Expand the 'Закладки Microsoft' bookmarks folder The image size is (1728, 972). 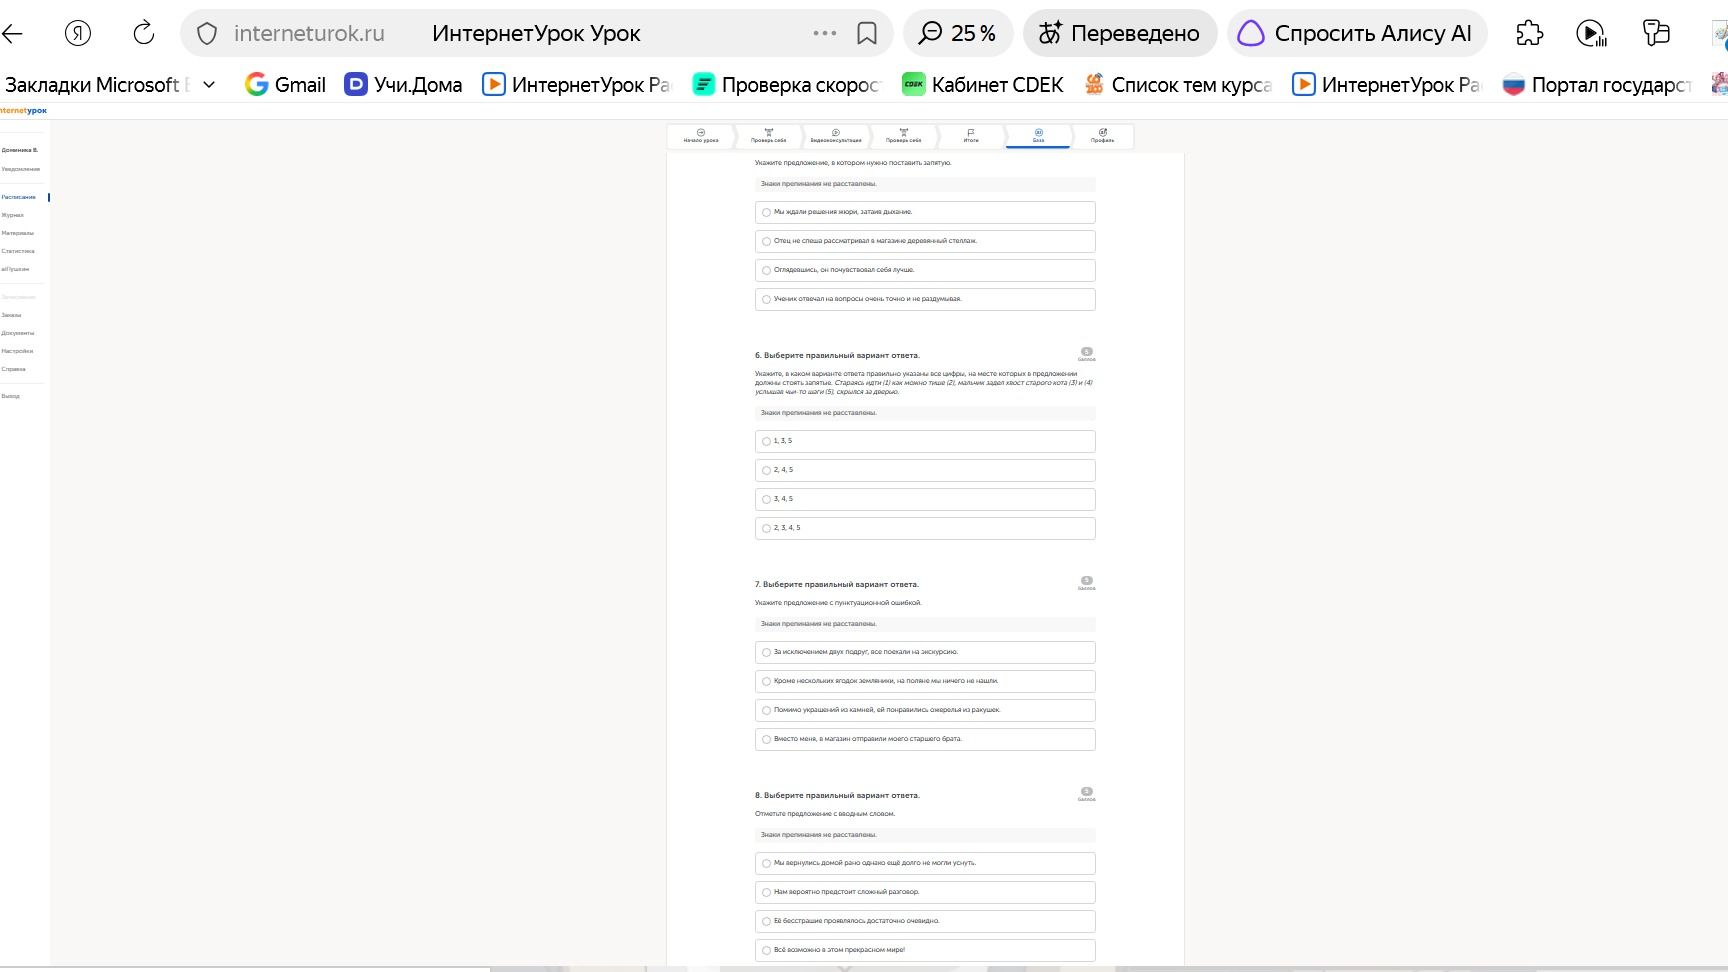click(110, 85)
